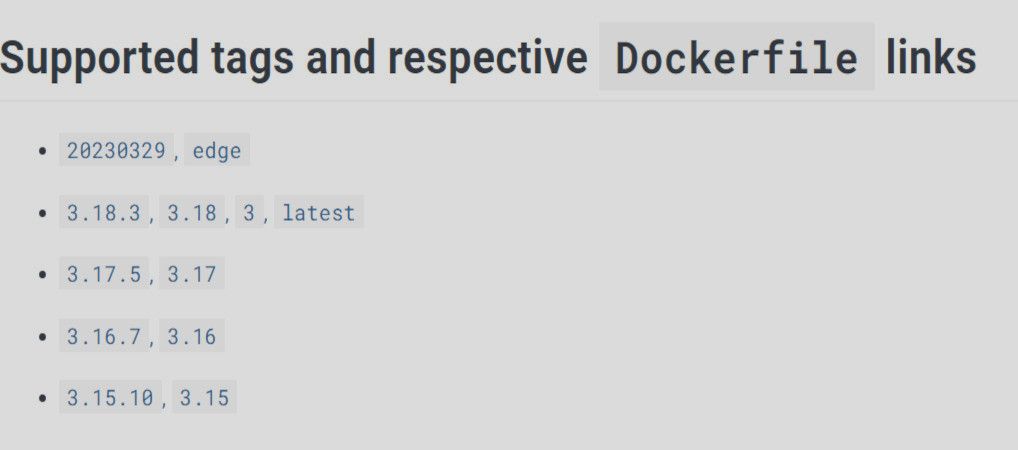Click the bullet beside the 20230329 row

tap(42, 151)
